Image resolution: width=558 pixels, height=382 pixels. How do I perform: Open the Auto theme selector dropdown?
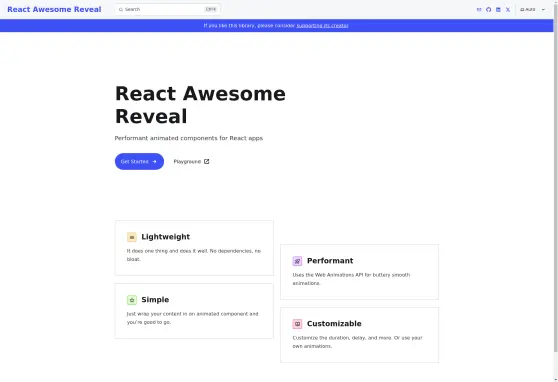(x=532, y=10)
